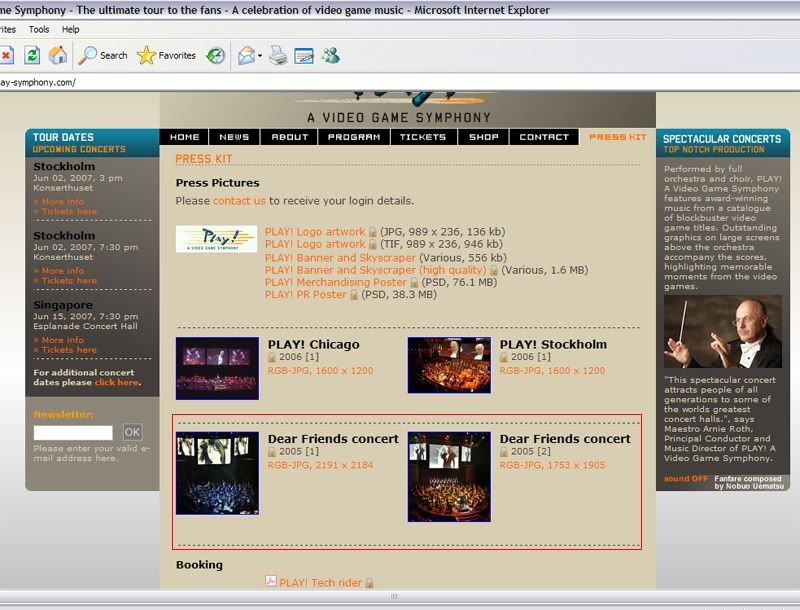Click lock icon next to PR Poster
This screenshot has height=610, width=800.
354,295
